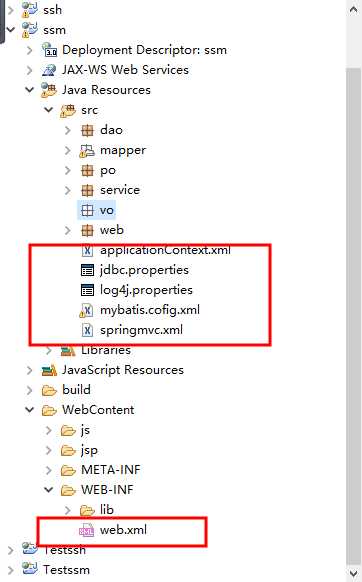Click the mybatis.cofig.xml file icon

[87, 310]
